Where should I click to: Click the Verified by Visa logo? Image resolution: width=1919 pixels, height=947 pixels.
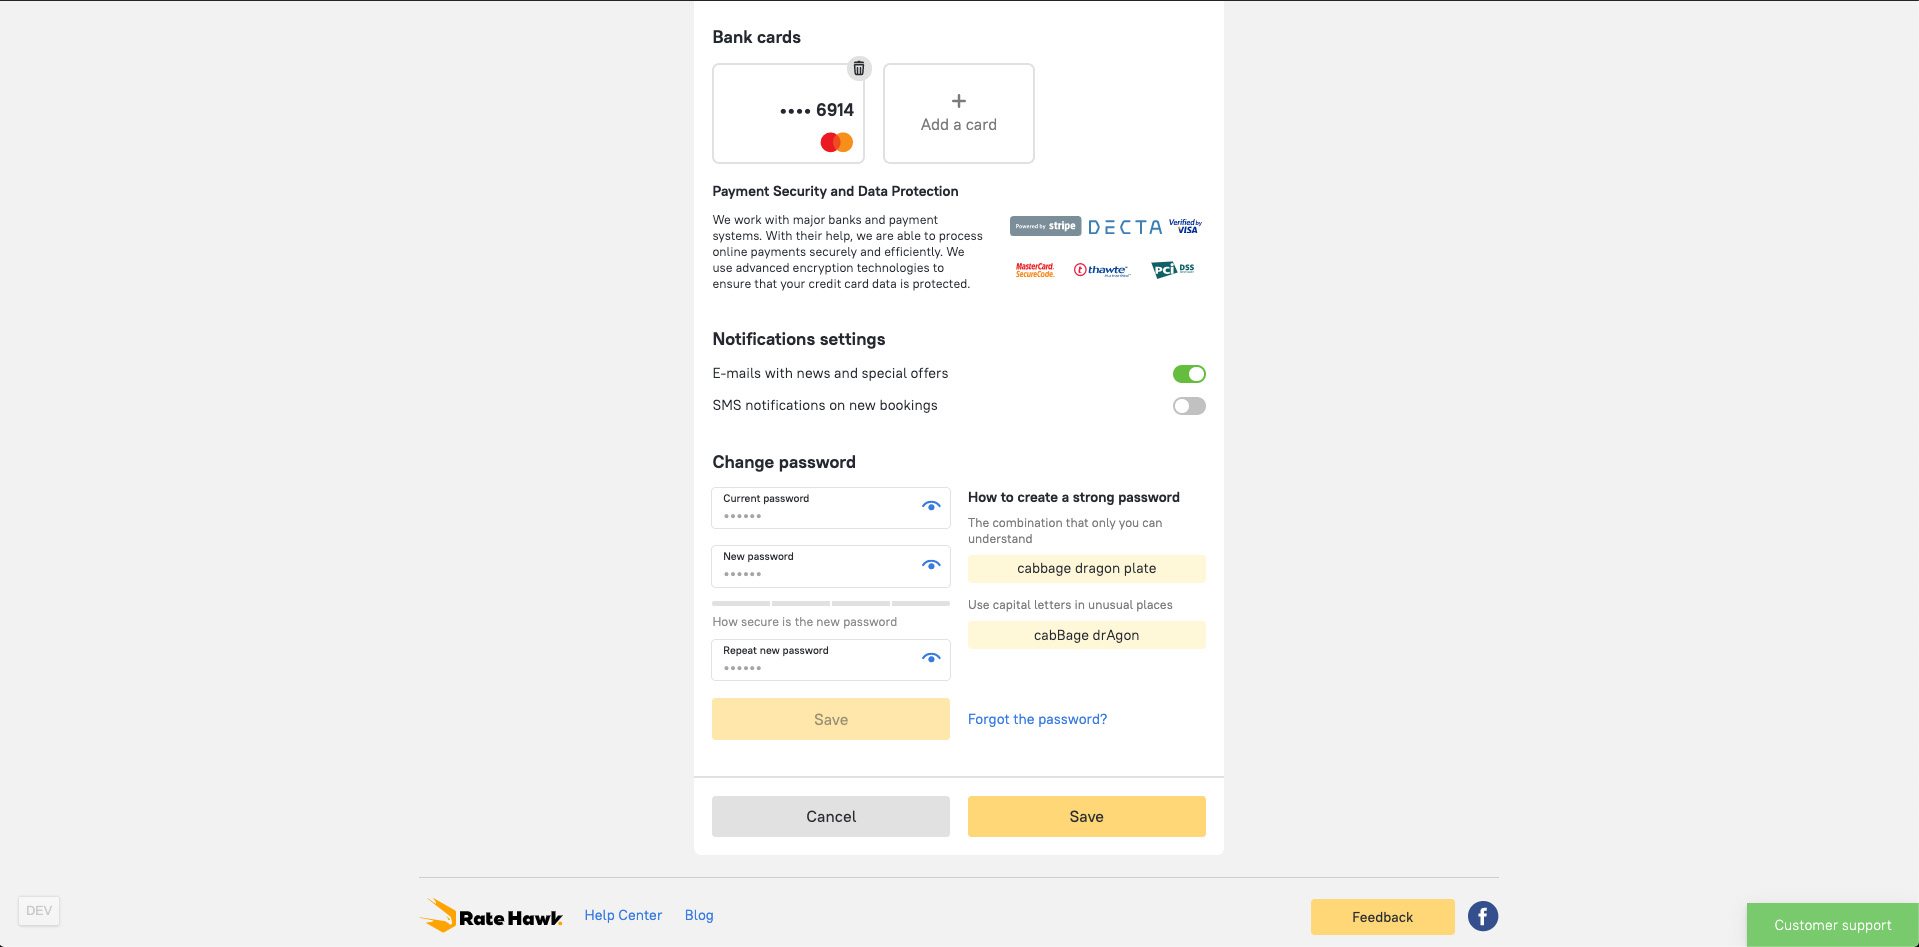click(x=1185, y=227)
